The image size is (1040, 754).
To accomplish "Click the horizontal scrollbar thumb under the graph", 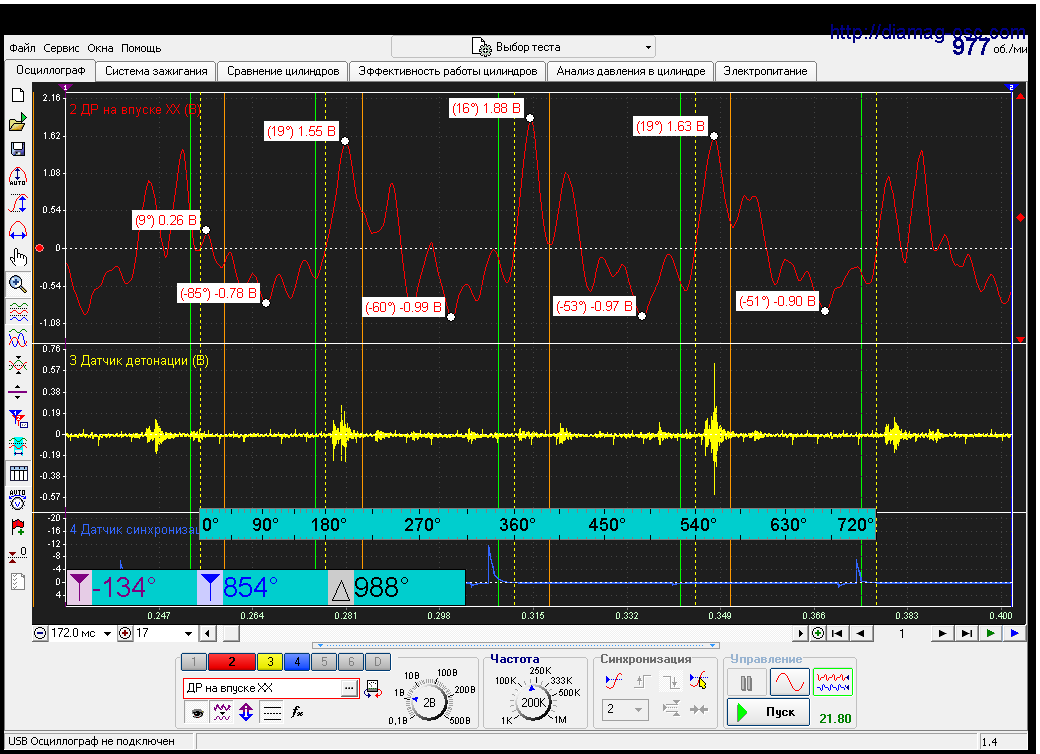I will tap(231, 633).
